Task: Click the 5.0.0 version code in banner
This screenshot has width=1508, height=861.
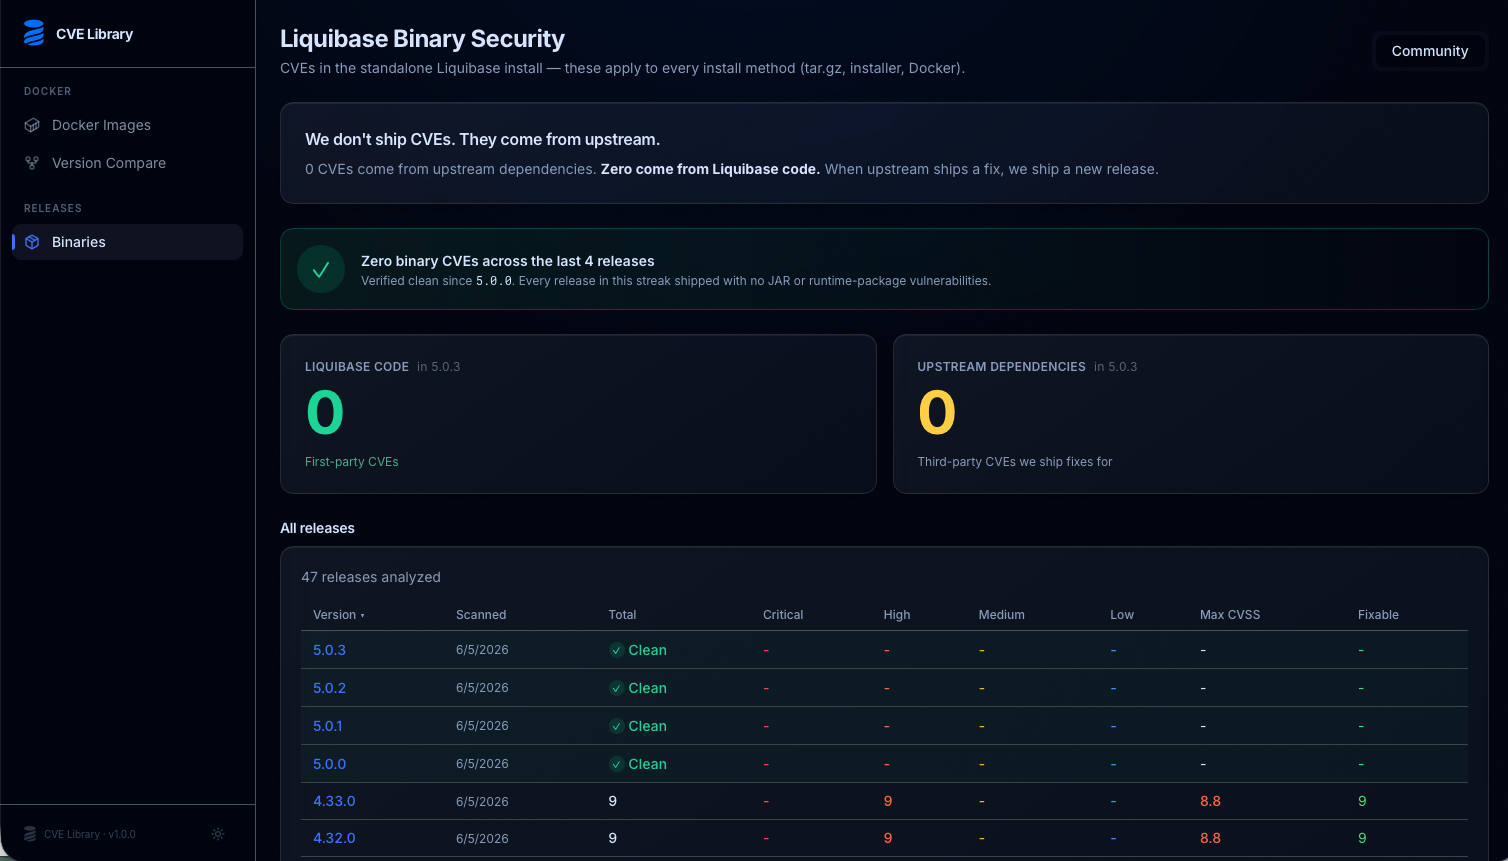Action: click(494, 281)
